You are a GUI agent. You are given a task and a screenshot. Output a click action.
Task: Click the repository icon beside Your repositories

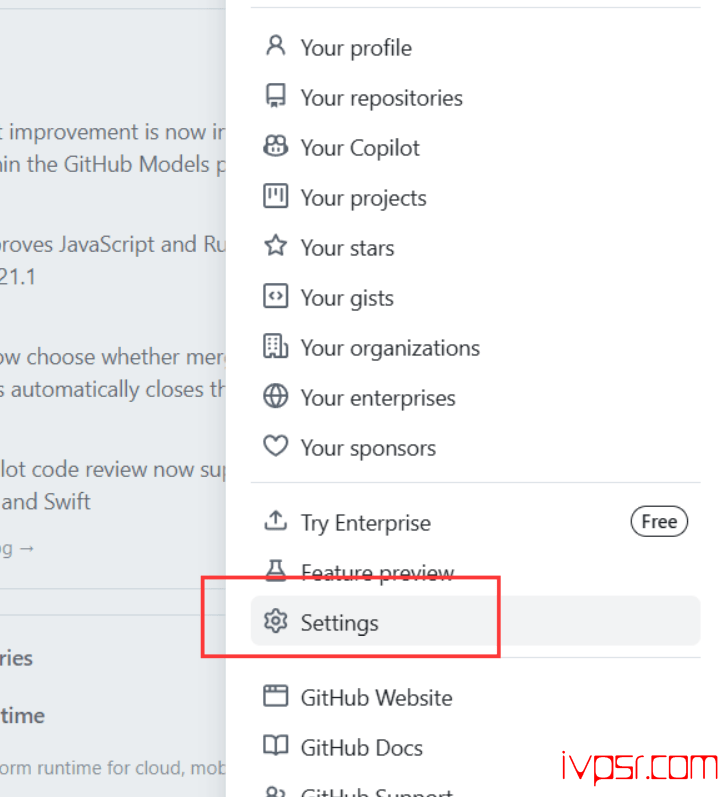pos(275,97)
